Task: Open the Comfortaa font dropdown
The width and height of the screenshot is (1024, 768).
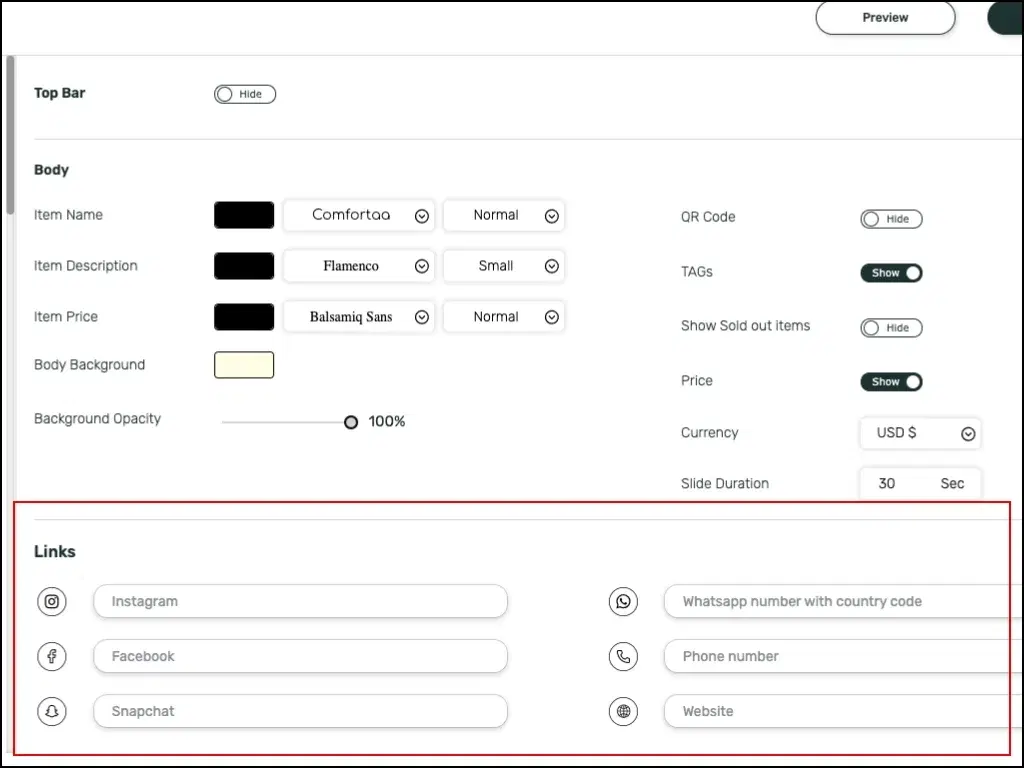Action: (358, 215)
